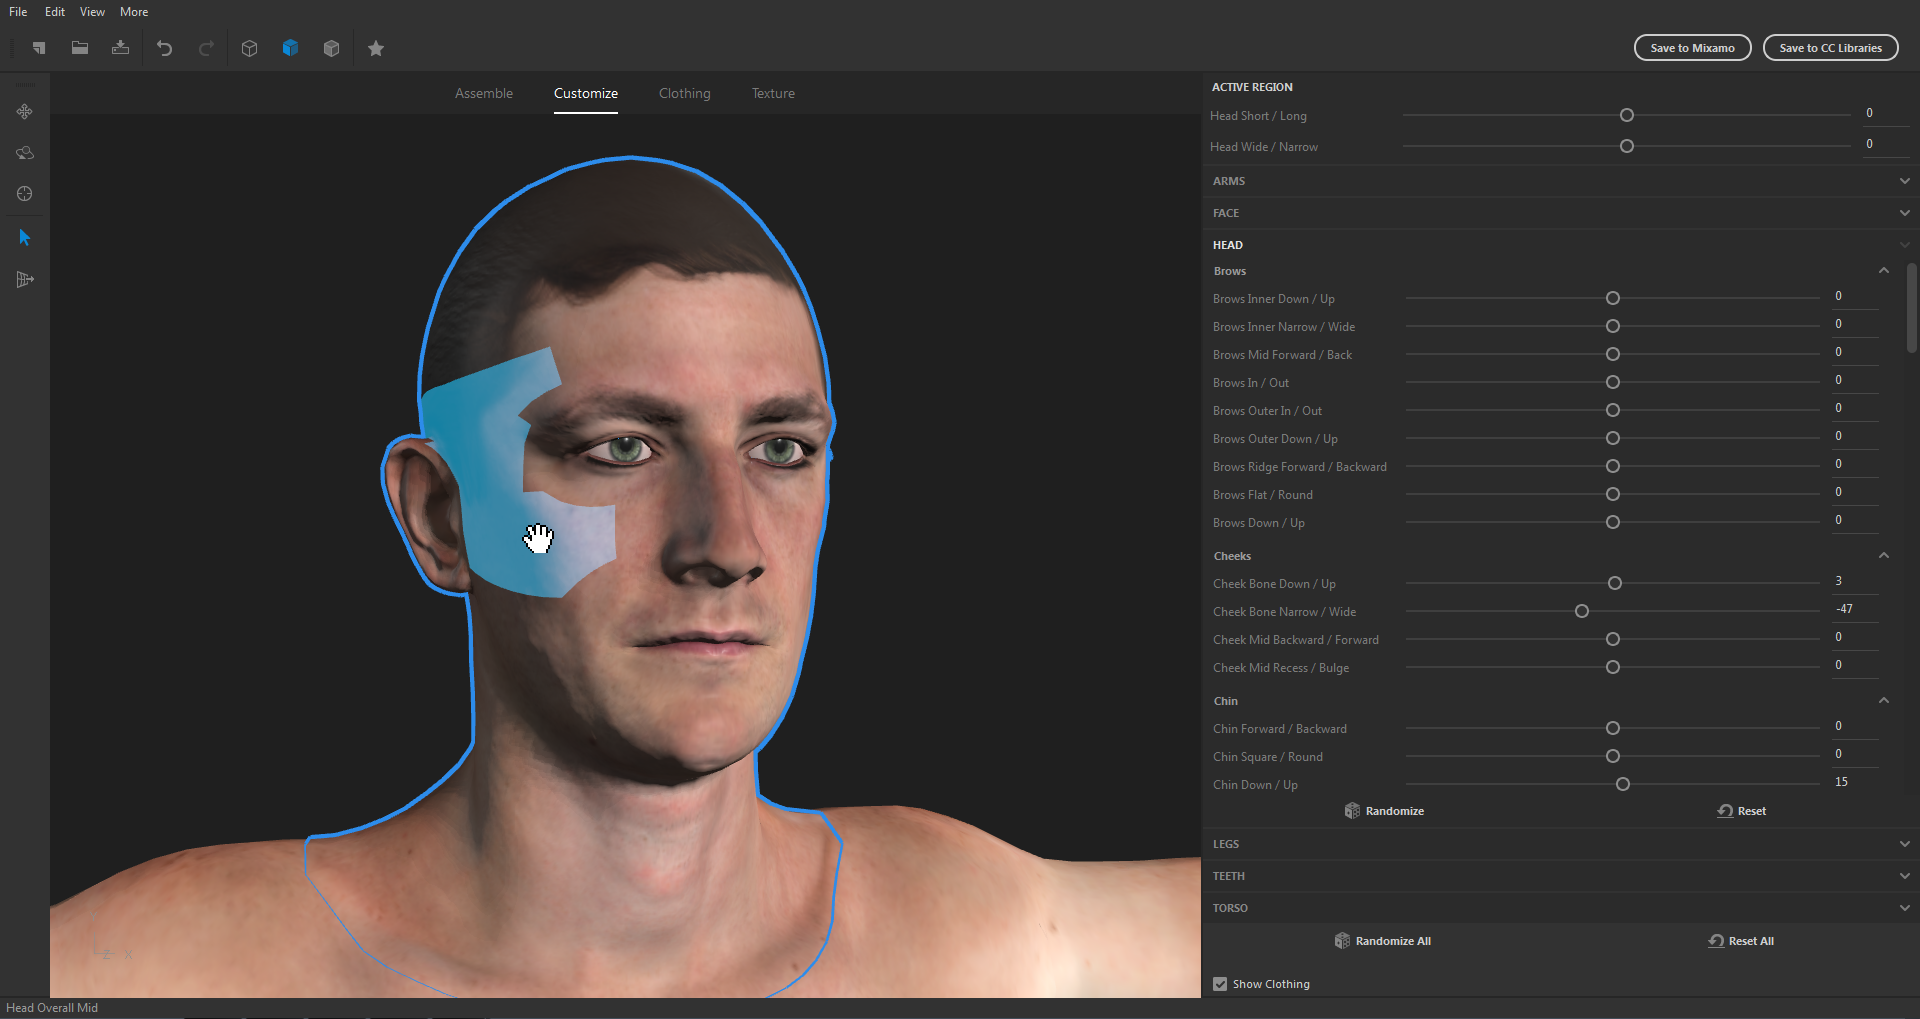Click Randomize All at panel bottom
The height and width of the screenshot is (1019, 1920).
pos(1383,940)
